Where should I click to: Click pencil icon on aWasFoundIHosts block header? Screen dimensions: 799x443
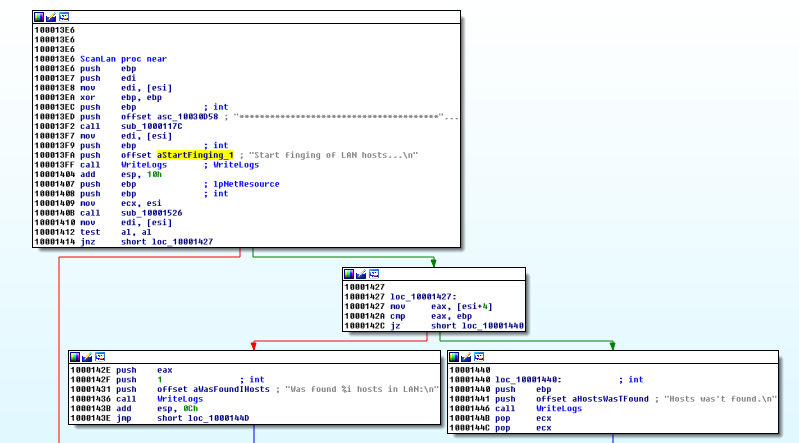[x=87, y=357]
